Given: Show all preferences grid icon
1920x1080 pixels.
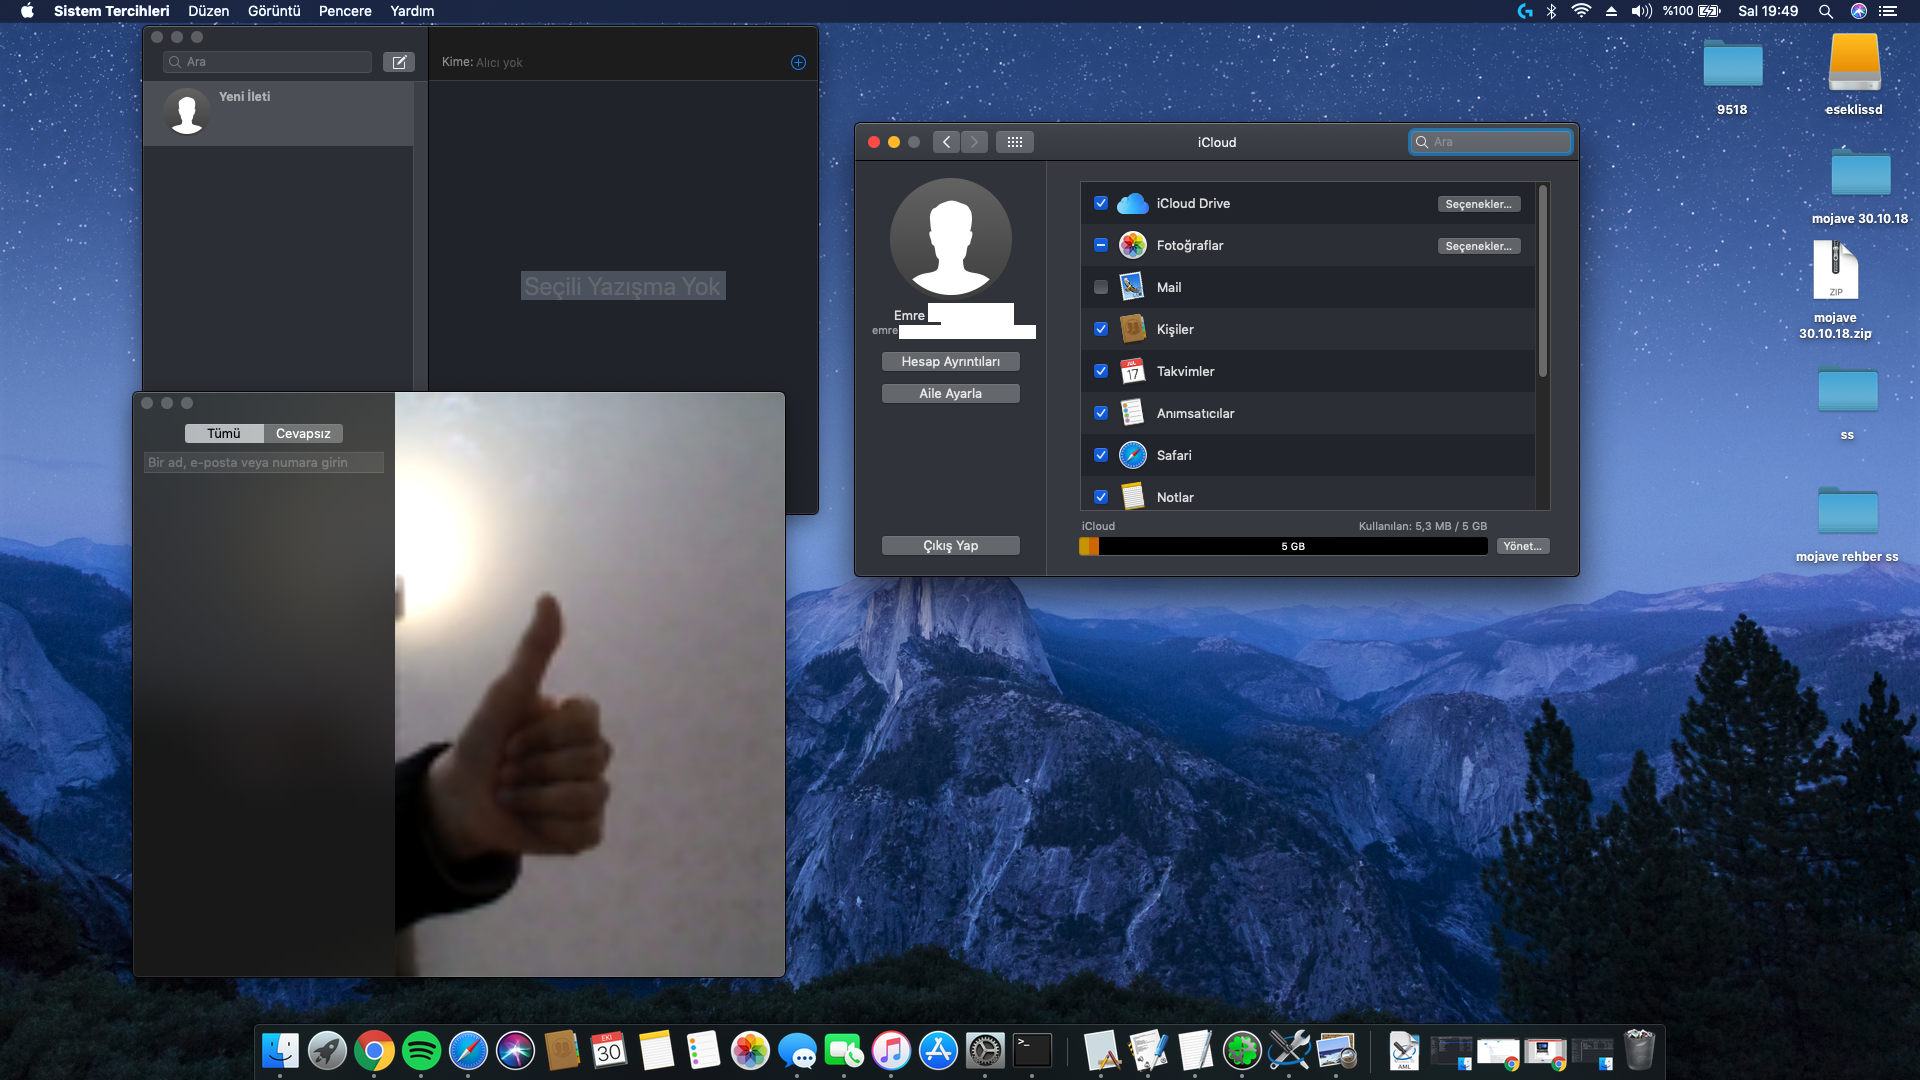Looking at the screenshot, I should click(1014, 142).
